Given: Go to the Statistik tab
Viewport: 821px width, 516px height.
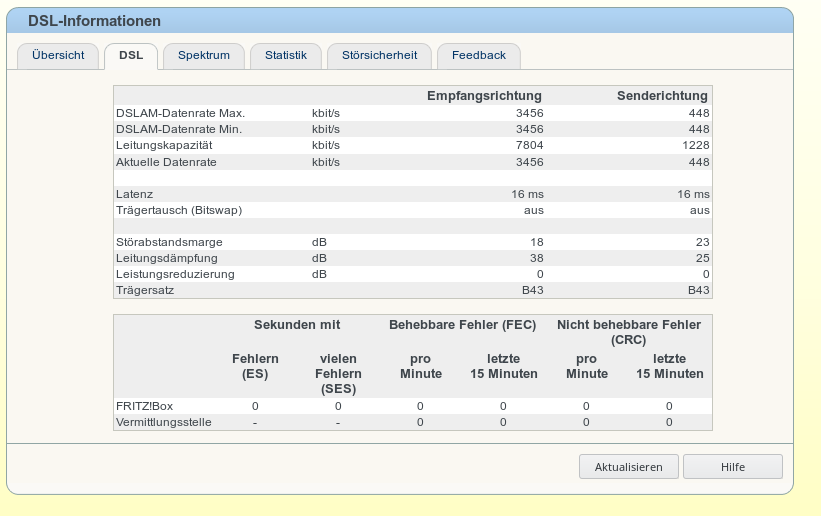Looking at the screenshot, I should click(x=285, y=56).
